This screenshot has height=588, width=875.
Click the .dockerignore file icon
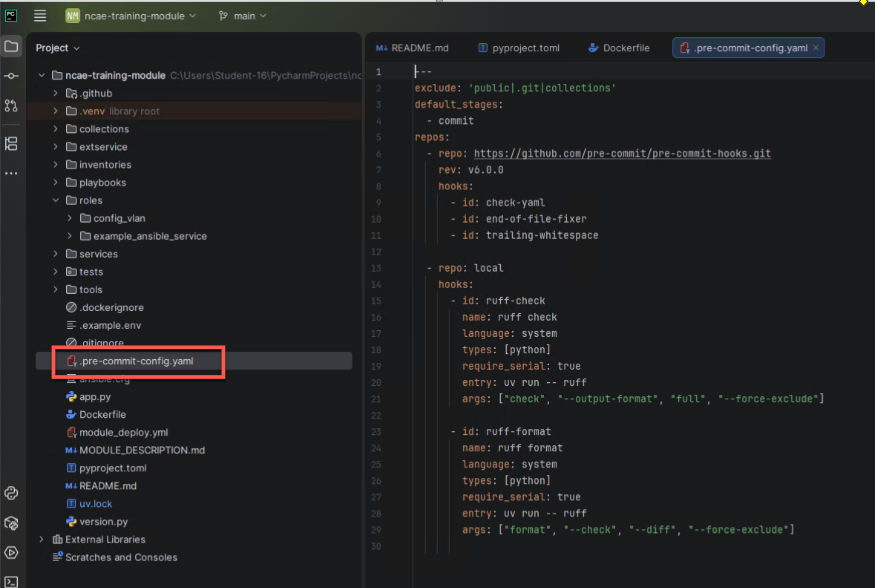(71, 307)
